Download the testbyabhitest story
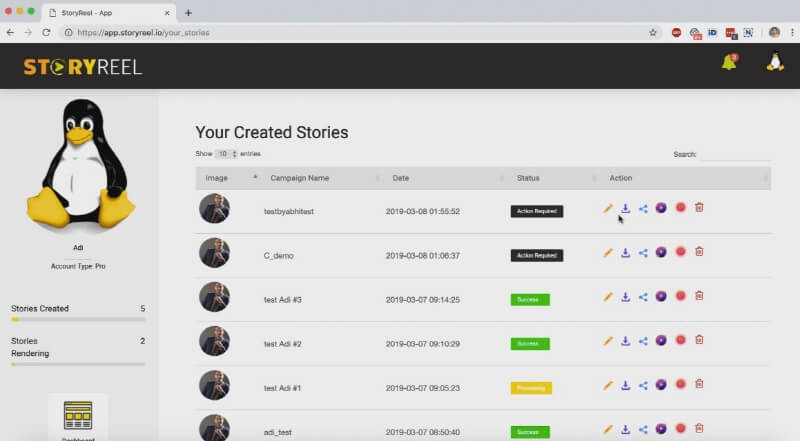 [626, 208]
